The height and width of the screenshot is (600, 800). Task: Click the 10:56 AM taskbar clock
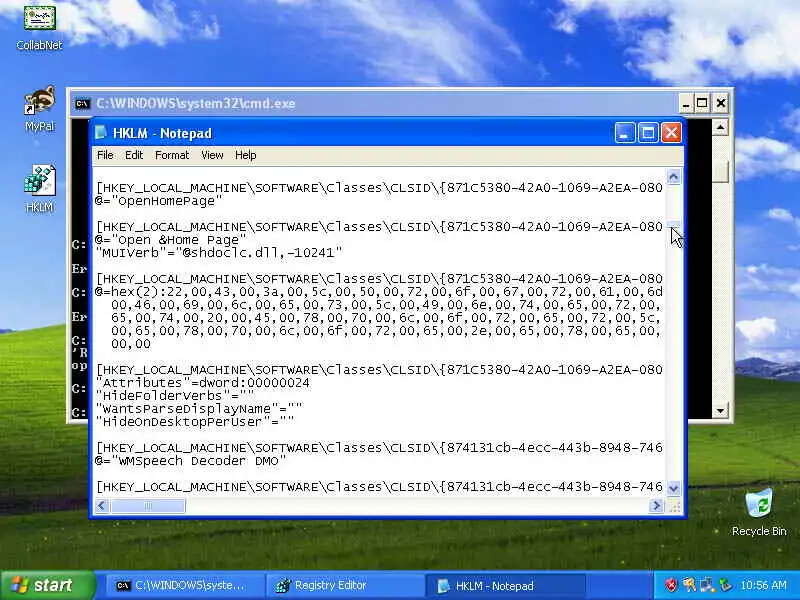tap(763, 585)
